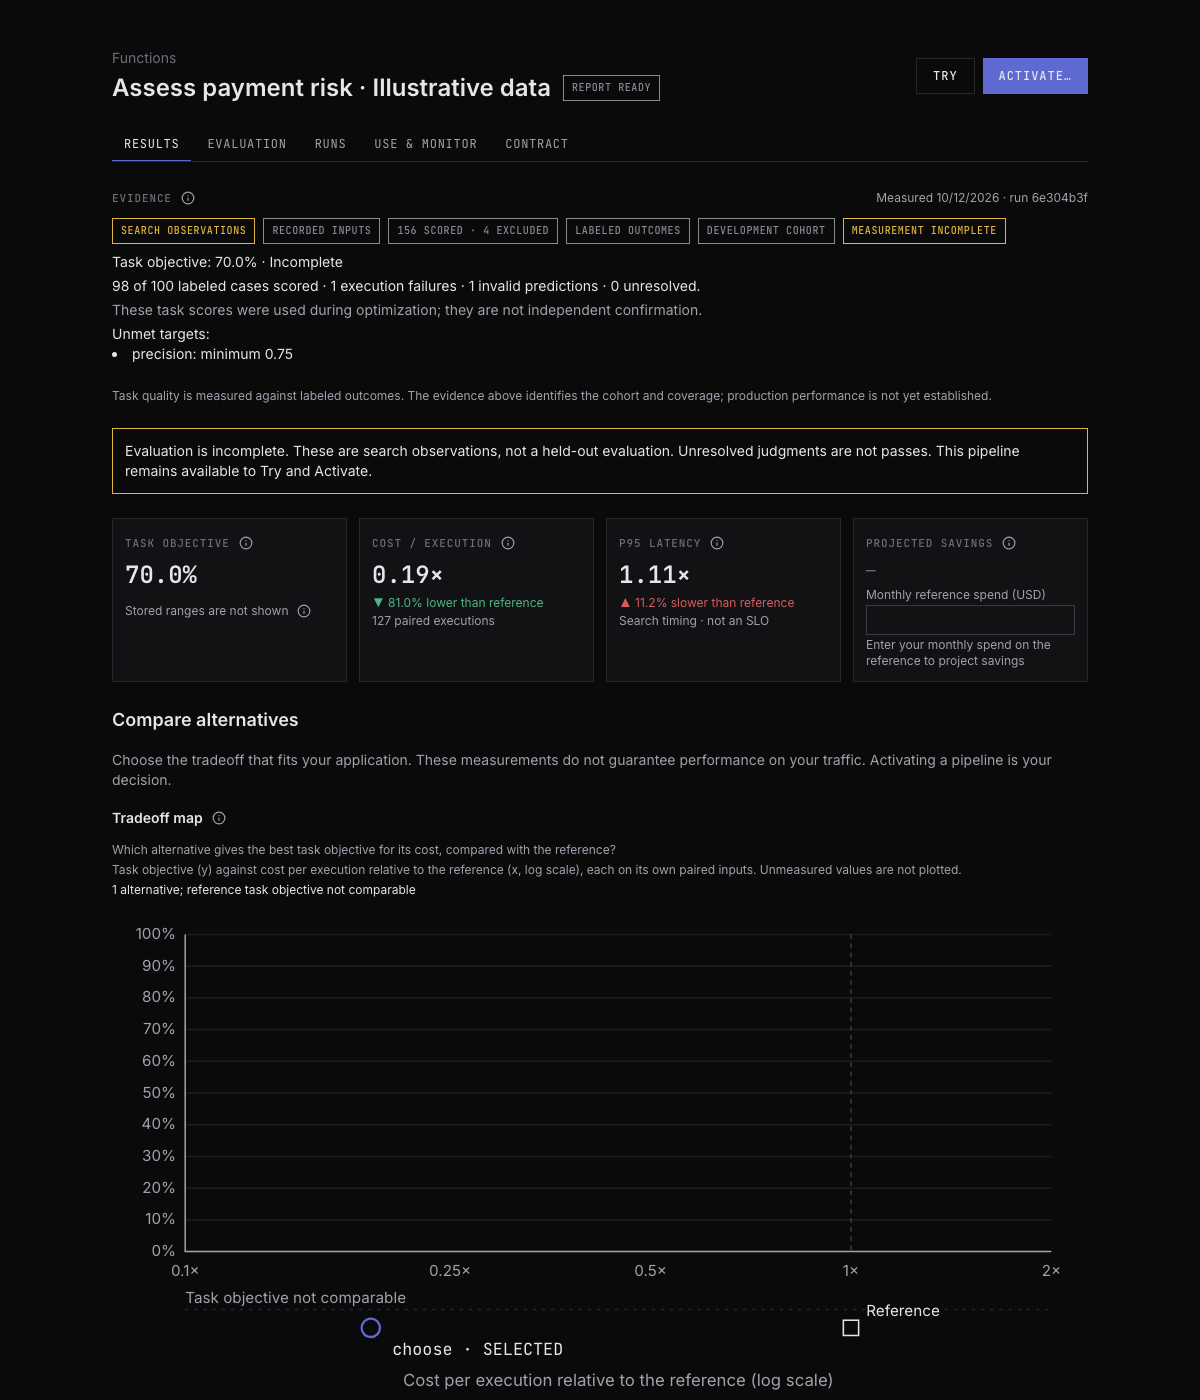Image resolution: width=1200 pixels, height=1400 pixels.
Task: Open info about stored ranges not shown
Action: coord(304,611)
